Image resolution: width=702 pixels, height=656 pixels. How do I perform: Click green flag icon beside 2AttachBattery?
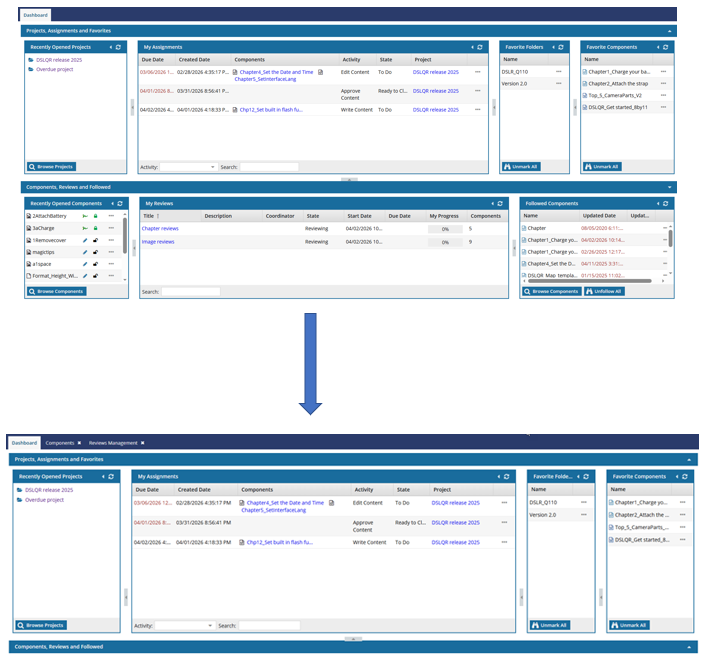click(x=85, y=216)
